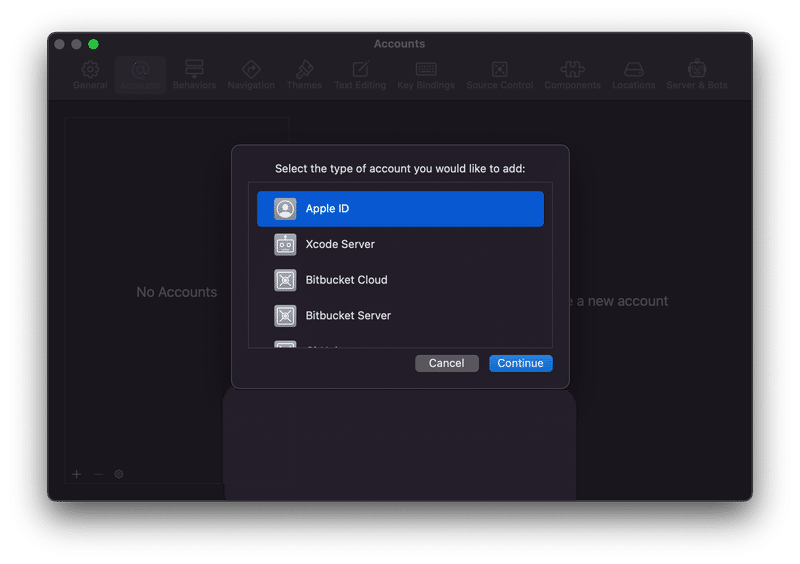
Task: Switch to the Text Editing tab
Action: pos(360,75)
